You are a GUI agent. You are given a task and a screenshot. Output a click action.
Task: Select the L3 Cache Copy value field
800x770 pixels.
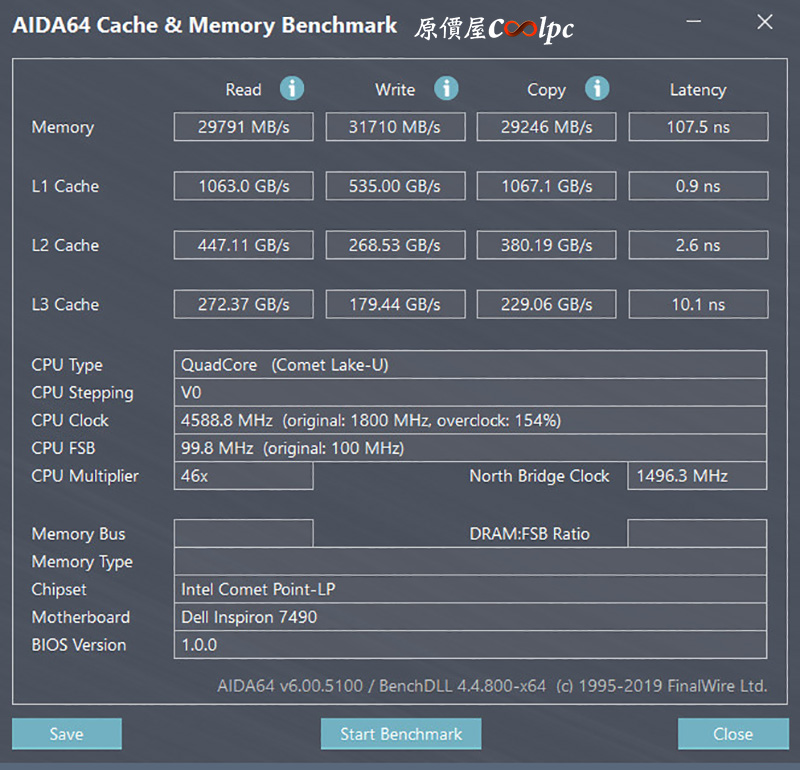tap(546, 304)
